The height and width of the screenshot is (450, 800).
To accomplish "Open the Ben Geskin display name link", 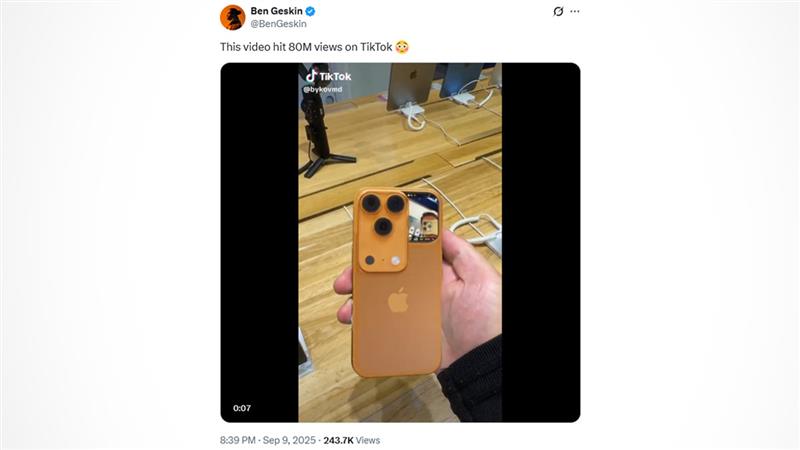I will pos(276,11).
